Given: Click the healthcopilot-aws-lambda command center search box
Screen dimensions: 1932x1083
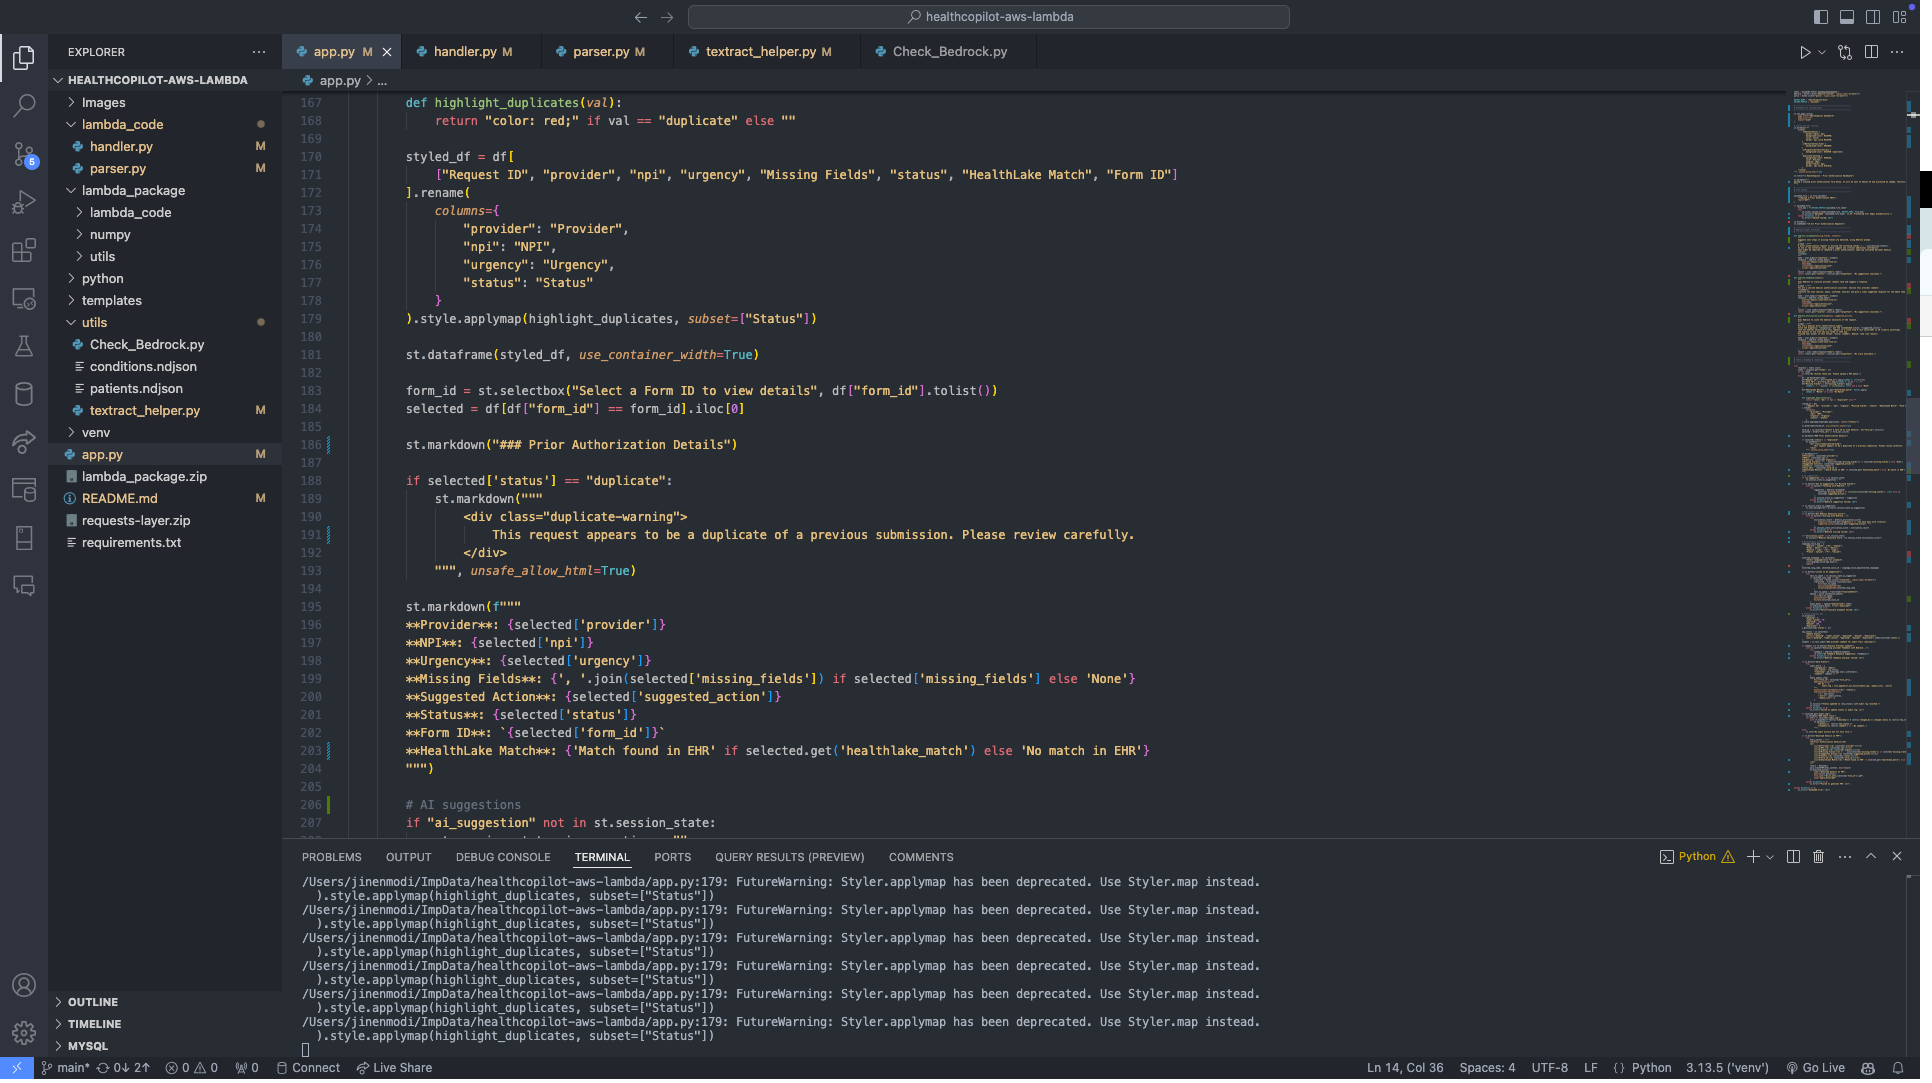Looking at the screenshot, I should coord(988,17).
